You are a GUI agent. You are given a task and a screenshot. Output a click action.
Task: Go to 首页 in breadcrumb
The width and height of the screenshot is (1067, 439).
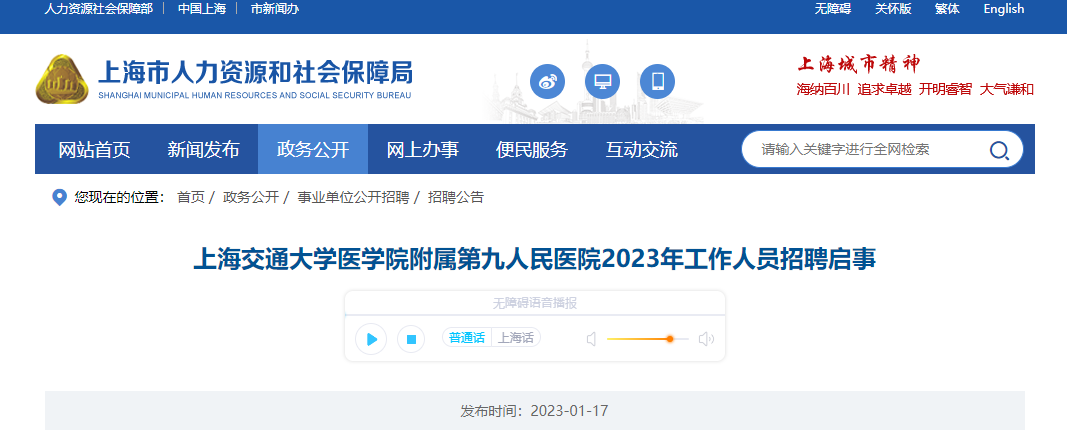pos(191,198)
